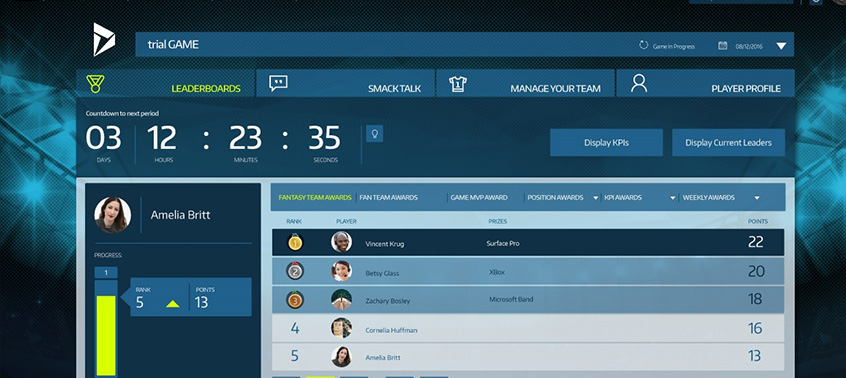Screen dimensions: 846x378
Task: Expand the trial GAME selector arrow
Action: click(x=781, y=46)
